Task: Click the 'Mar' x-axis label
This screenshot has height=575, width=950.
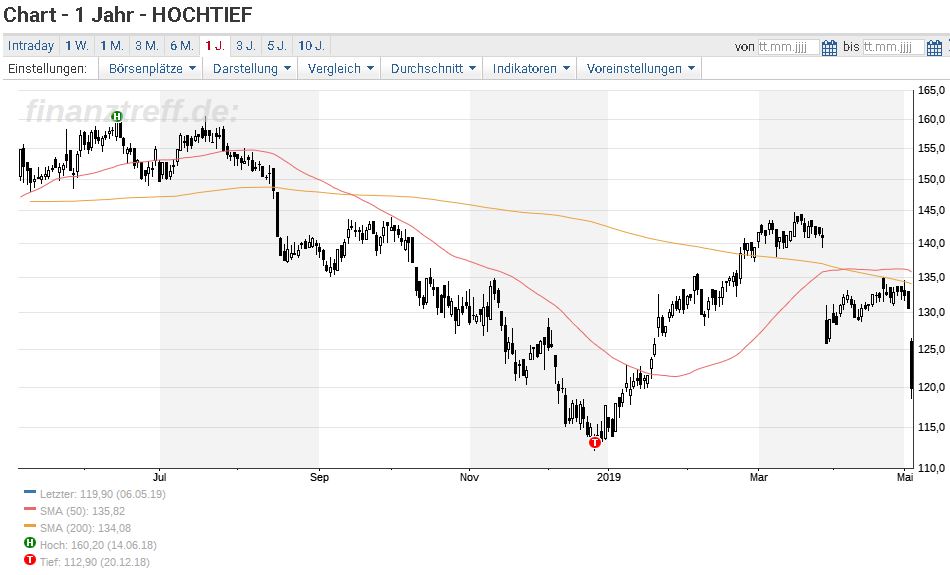Action: click(759, 477)
